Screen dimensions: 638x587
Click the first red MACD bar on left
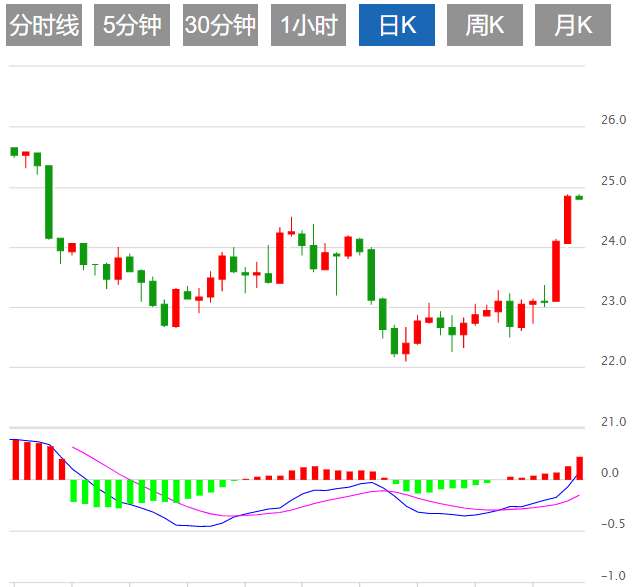[14, 458]
